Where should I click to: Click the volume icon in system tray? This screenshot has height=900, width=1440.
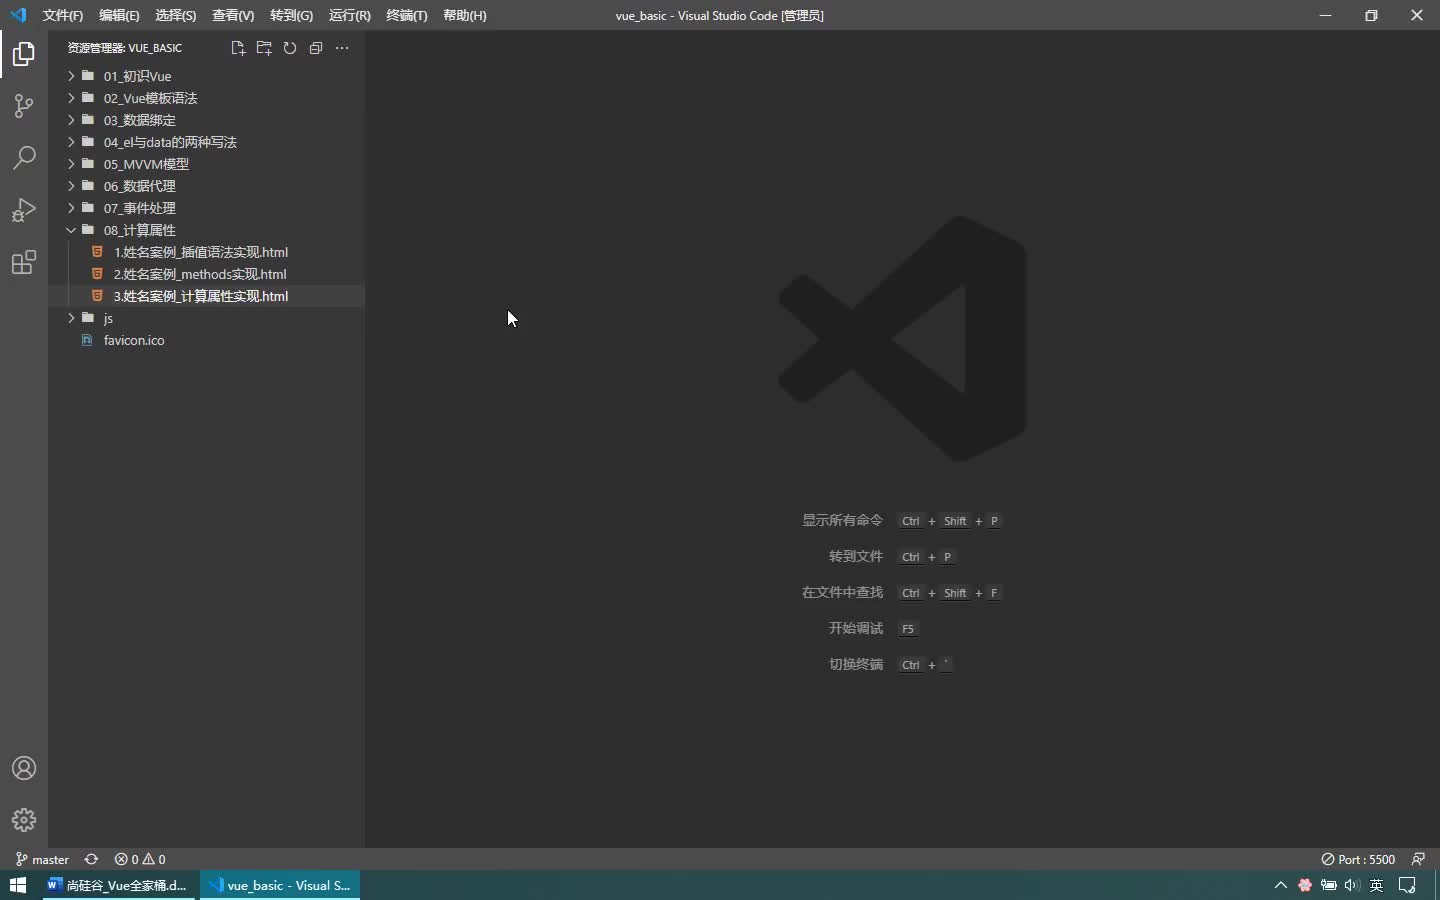(1352, 885)
